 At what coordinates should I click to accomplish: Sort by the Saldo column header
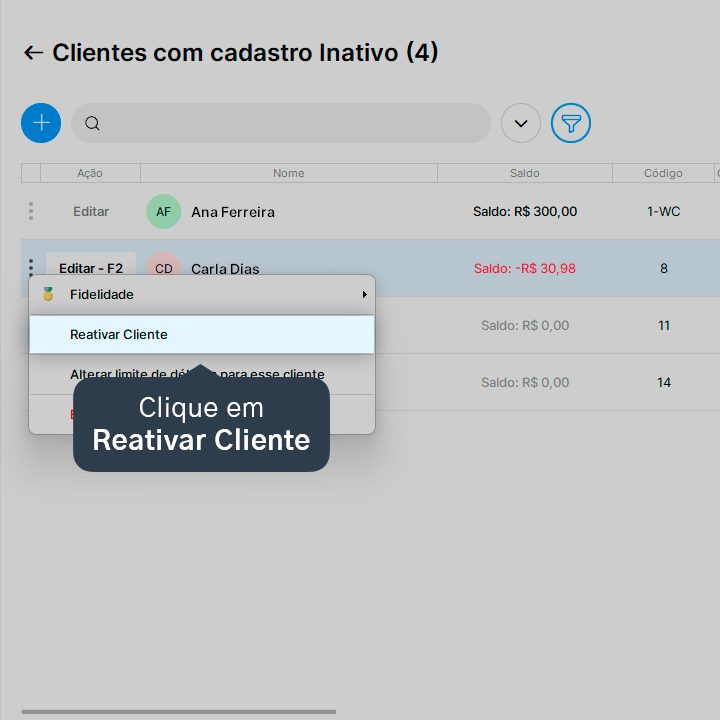pos(524,173)
